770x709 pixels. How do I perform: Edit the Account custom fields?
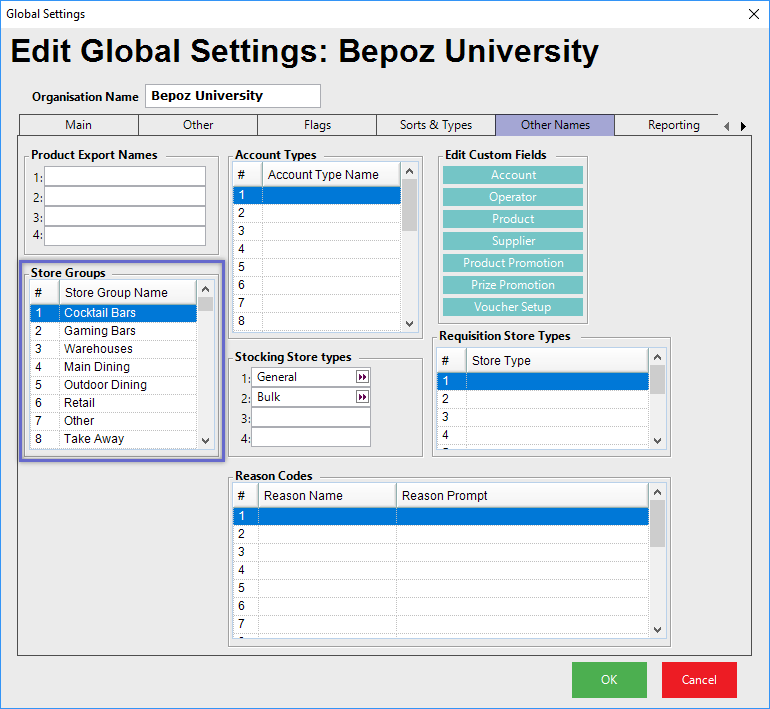[513, 175]
